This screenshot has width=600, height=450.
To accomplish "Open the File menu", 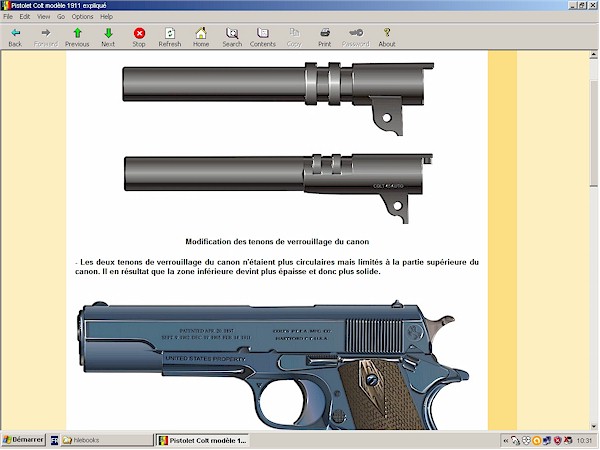I will (8, 17).
